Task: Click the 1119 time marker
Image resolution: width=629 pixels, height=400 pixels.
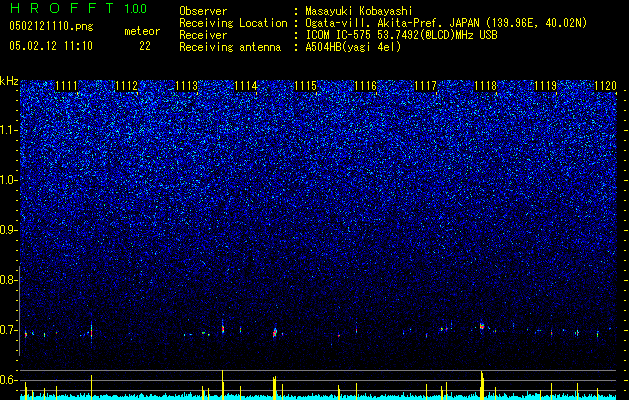Action: pyautogui.click(x=545, y=86)
